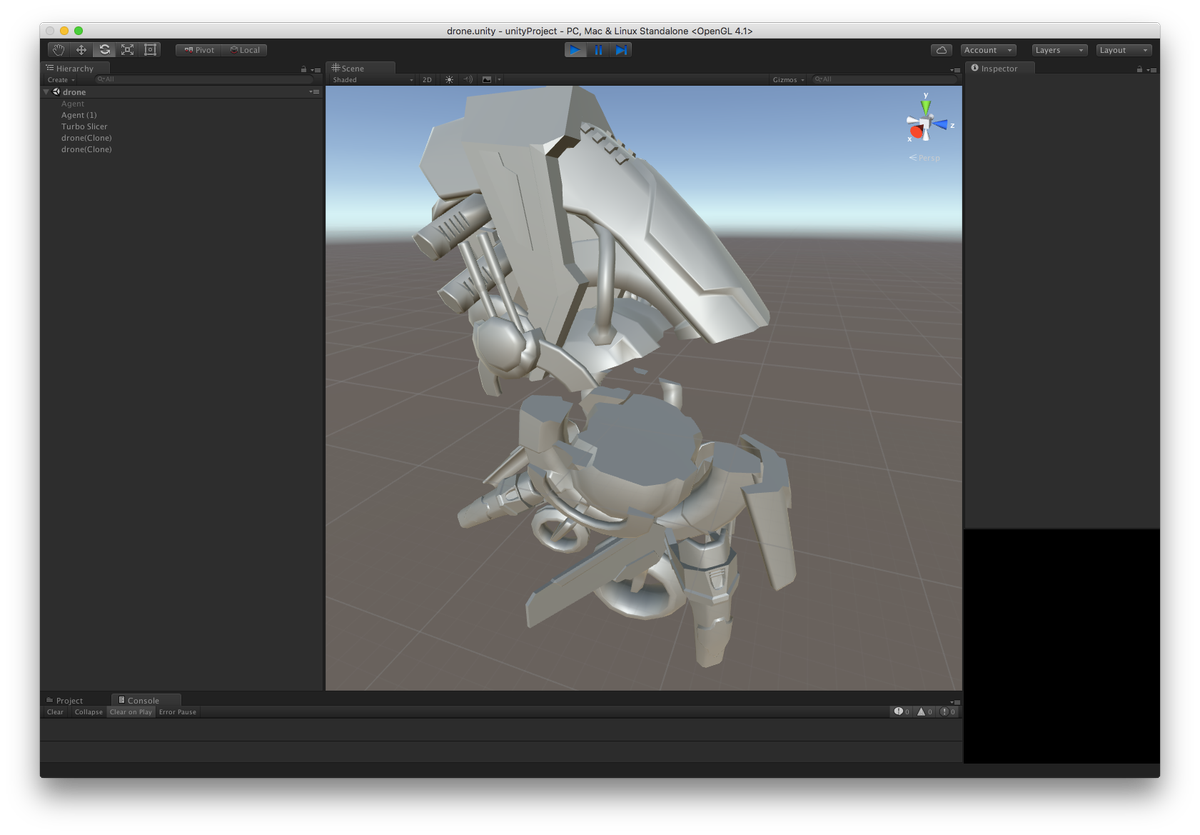Toggle console warning message filter
This screenshot has width=1200, height=835.
point(925,712)
